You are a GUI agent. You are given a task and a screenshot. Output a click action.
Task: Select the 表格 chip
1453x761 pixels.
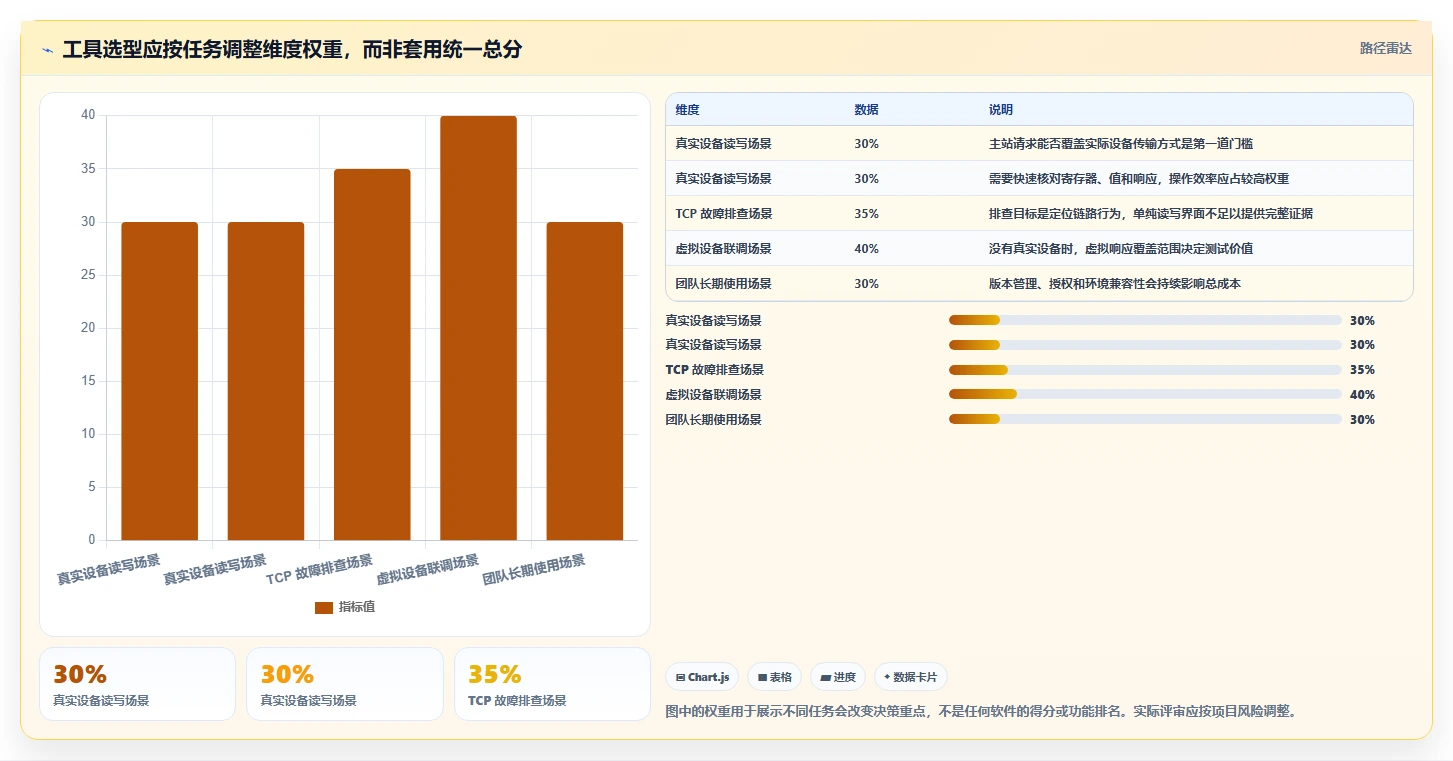coord(774,677)
